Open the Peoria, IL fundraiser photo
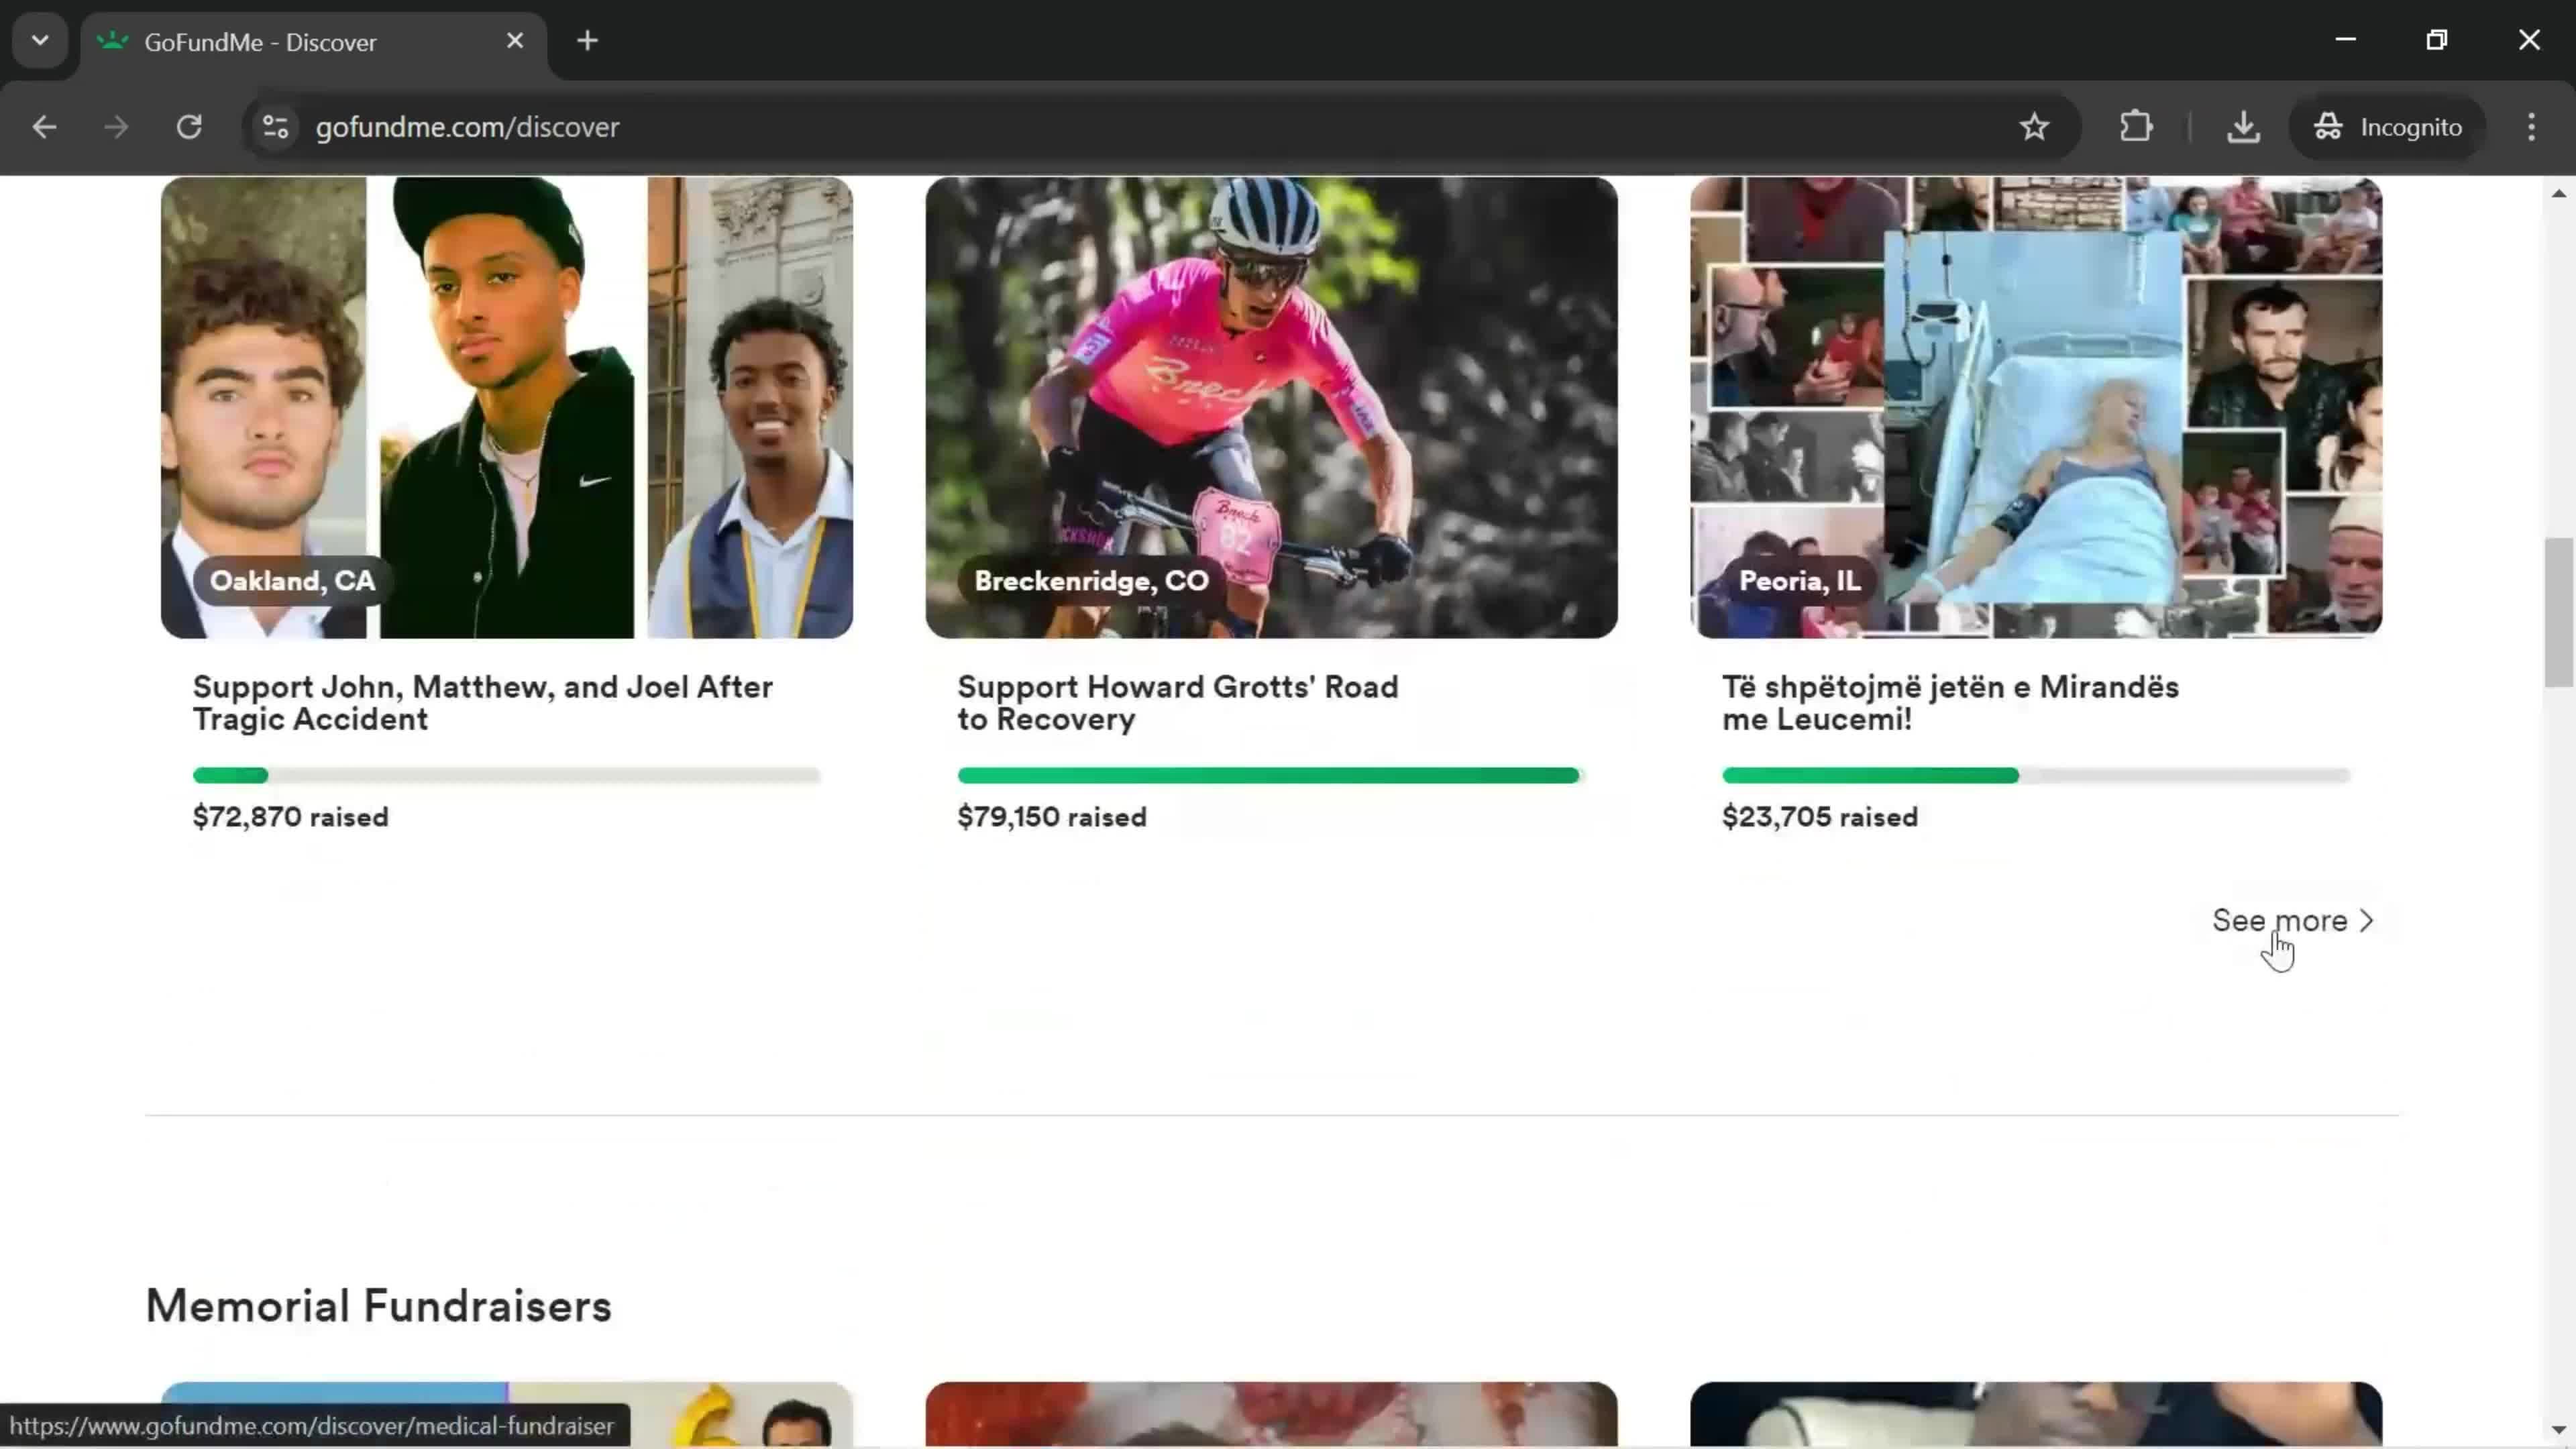The width and height of the screenshot is (2576, 1449). point(2036,407)
